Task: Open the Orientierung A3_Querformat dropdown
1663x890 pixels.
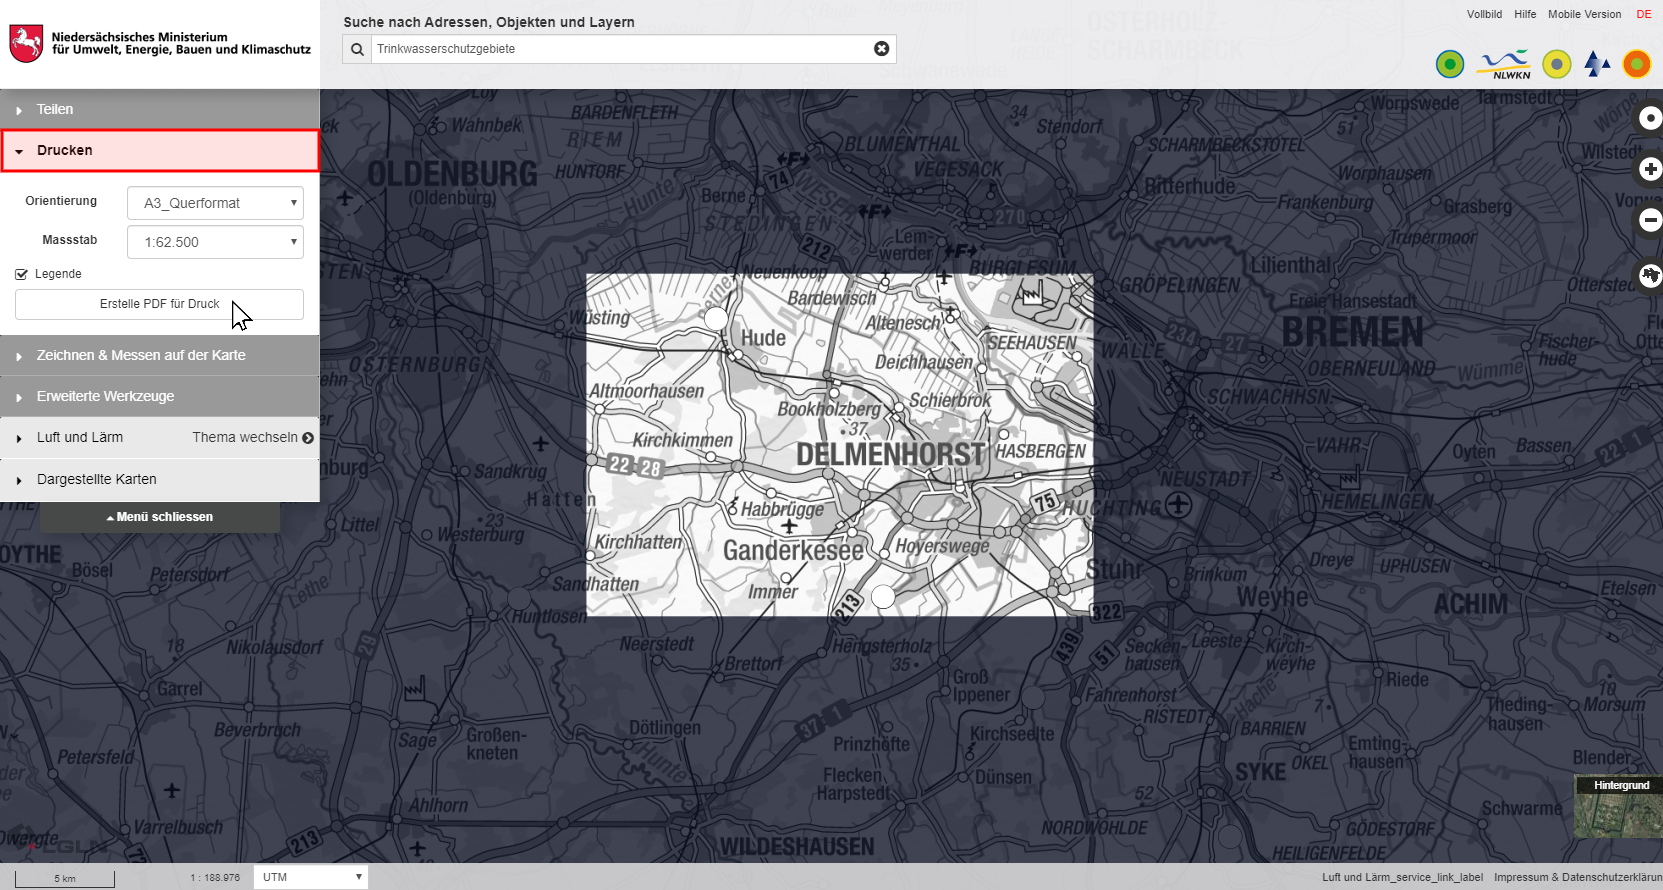Action: pyautogui.click(x=215, y=203)
